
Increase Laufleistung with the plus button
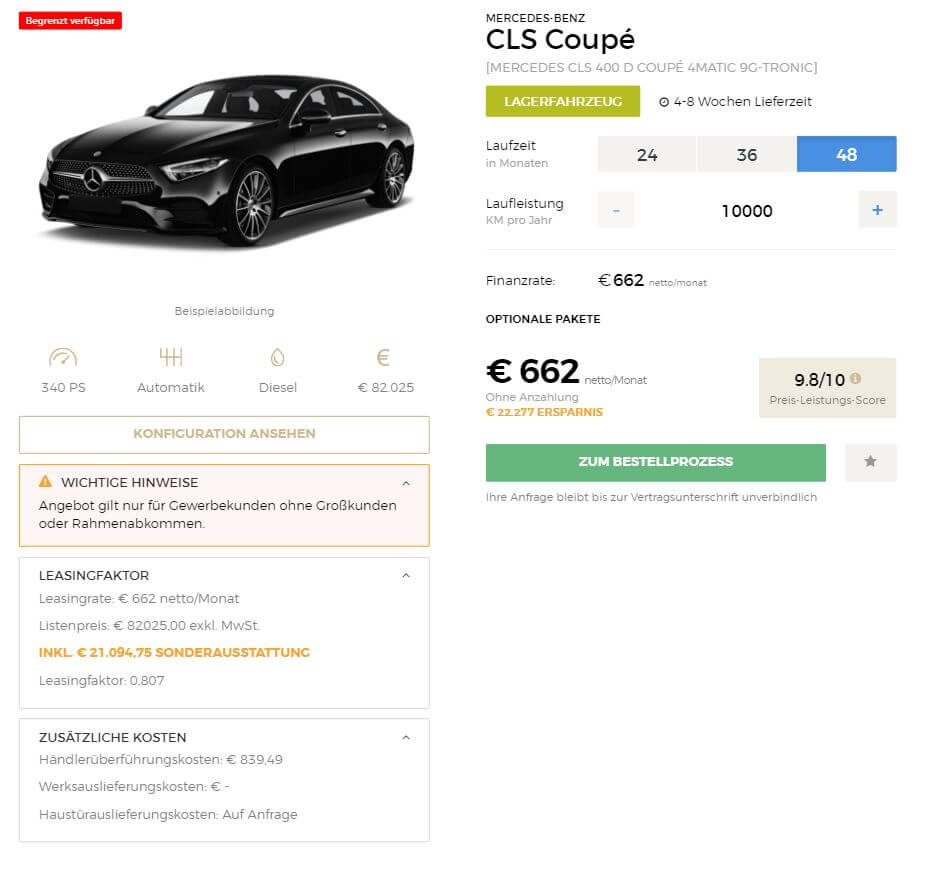pyautogui.click(x=878, y=210)
